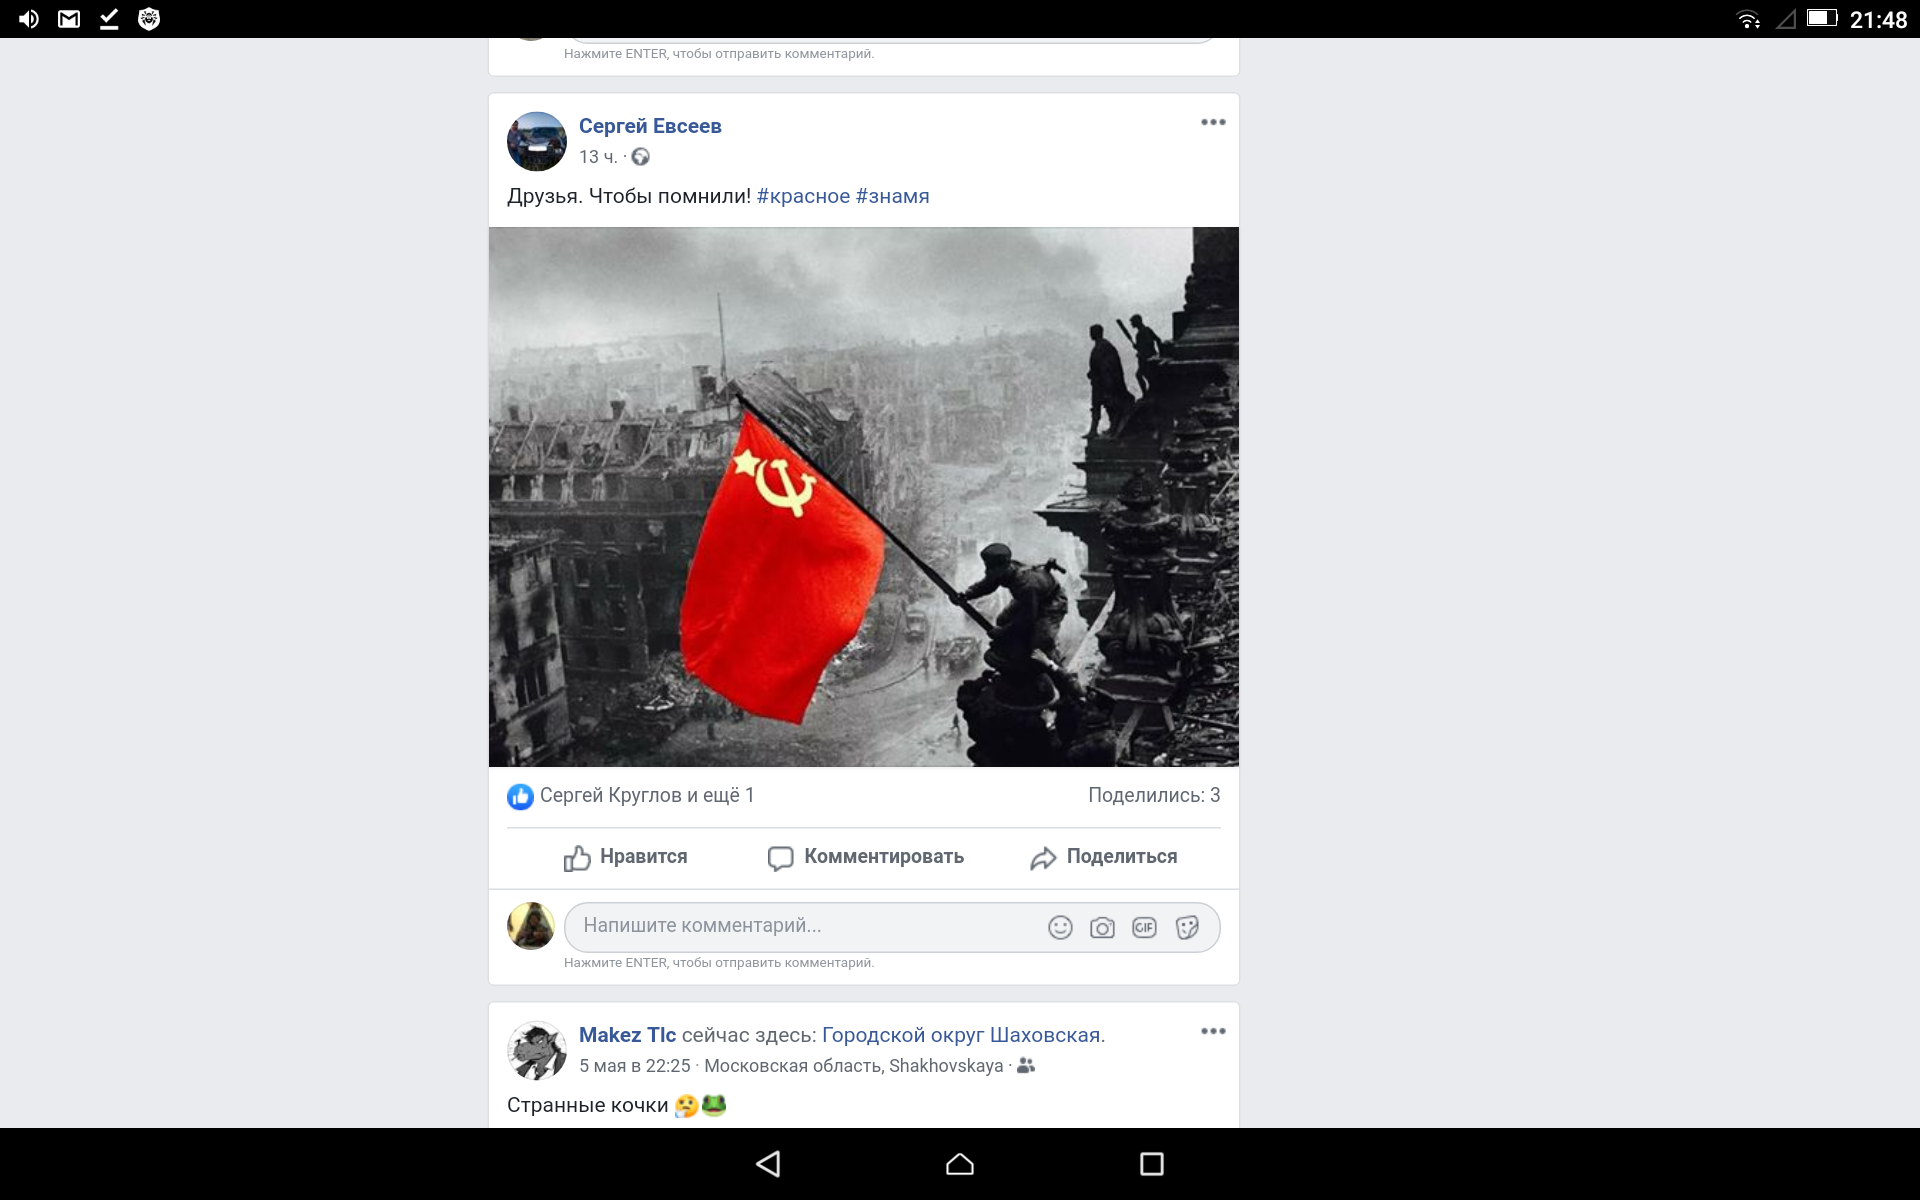1920x1200 pixels.
Task: Click the Странные кочки post text
Action: 587,1105
